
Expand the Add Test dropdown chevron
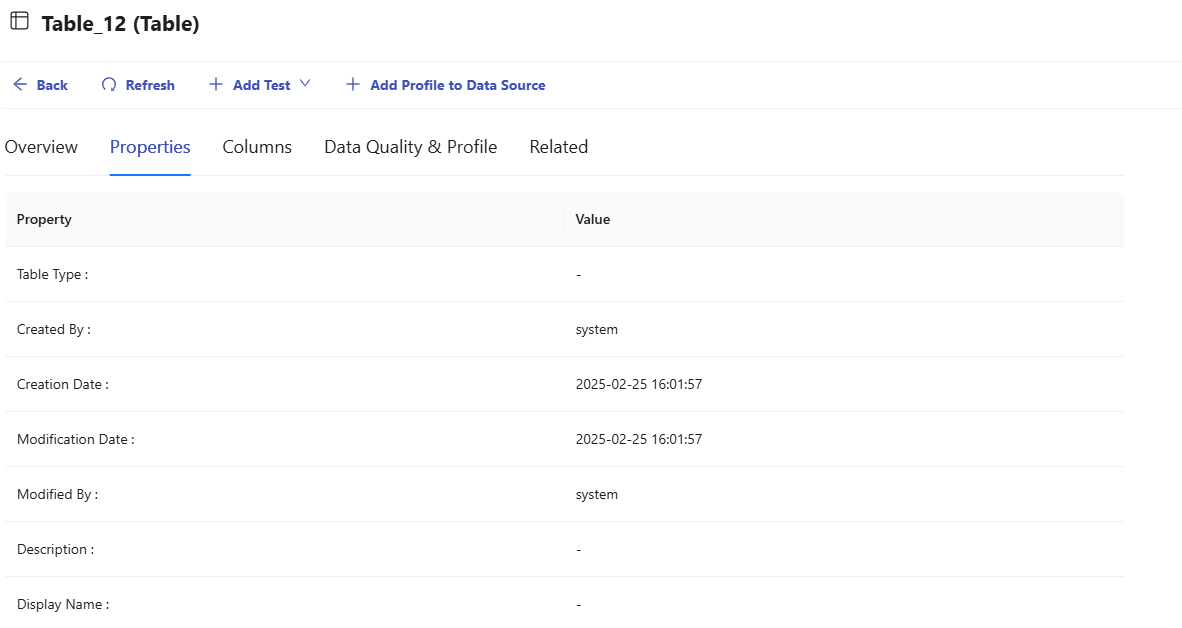305,84
